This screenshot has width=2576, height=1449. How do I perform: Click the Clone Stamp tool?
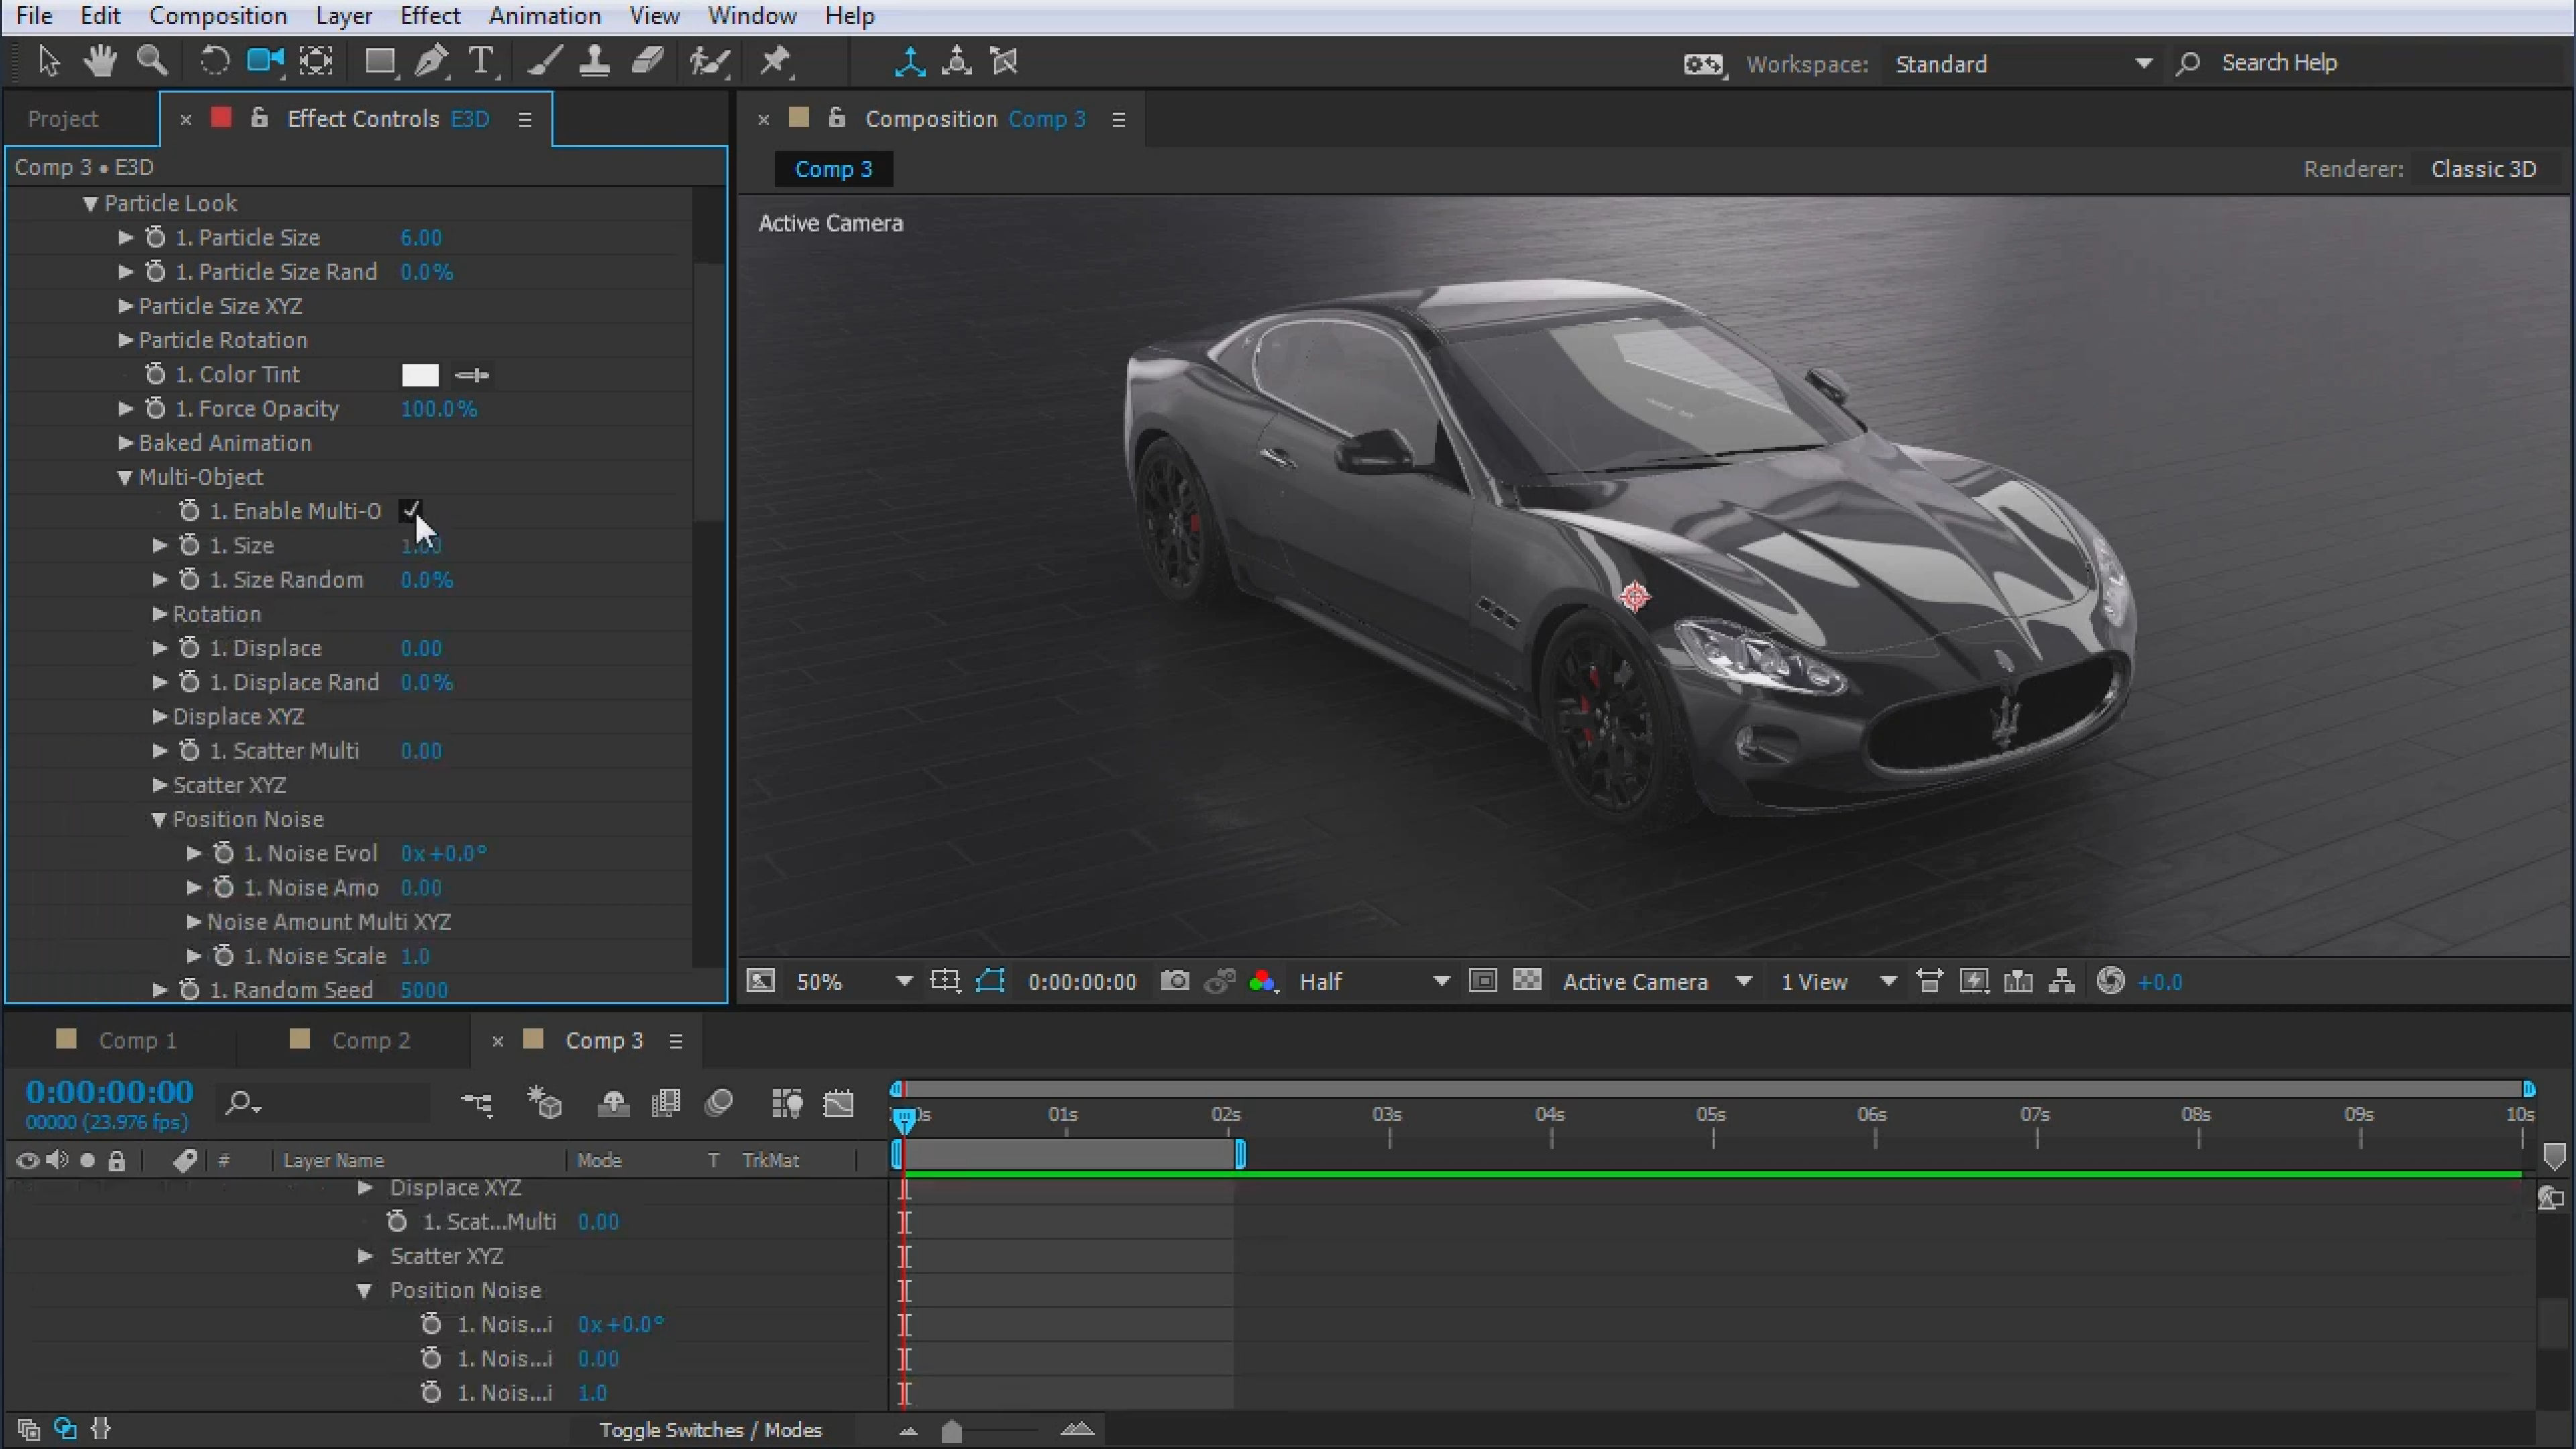point(595,62)
